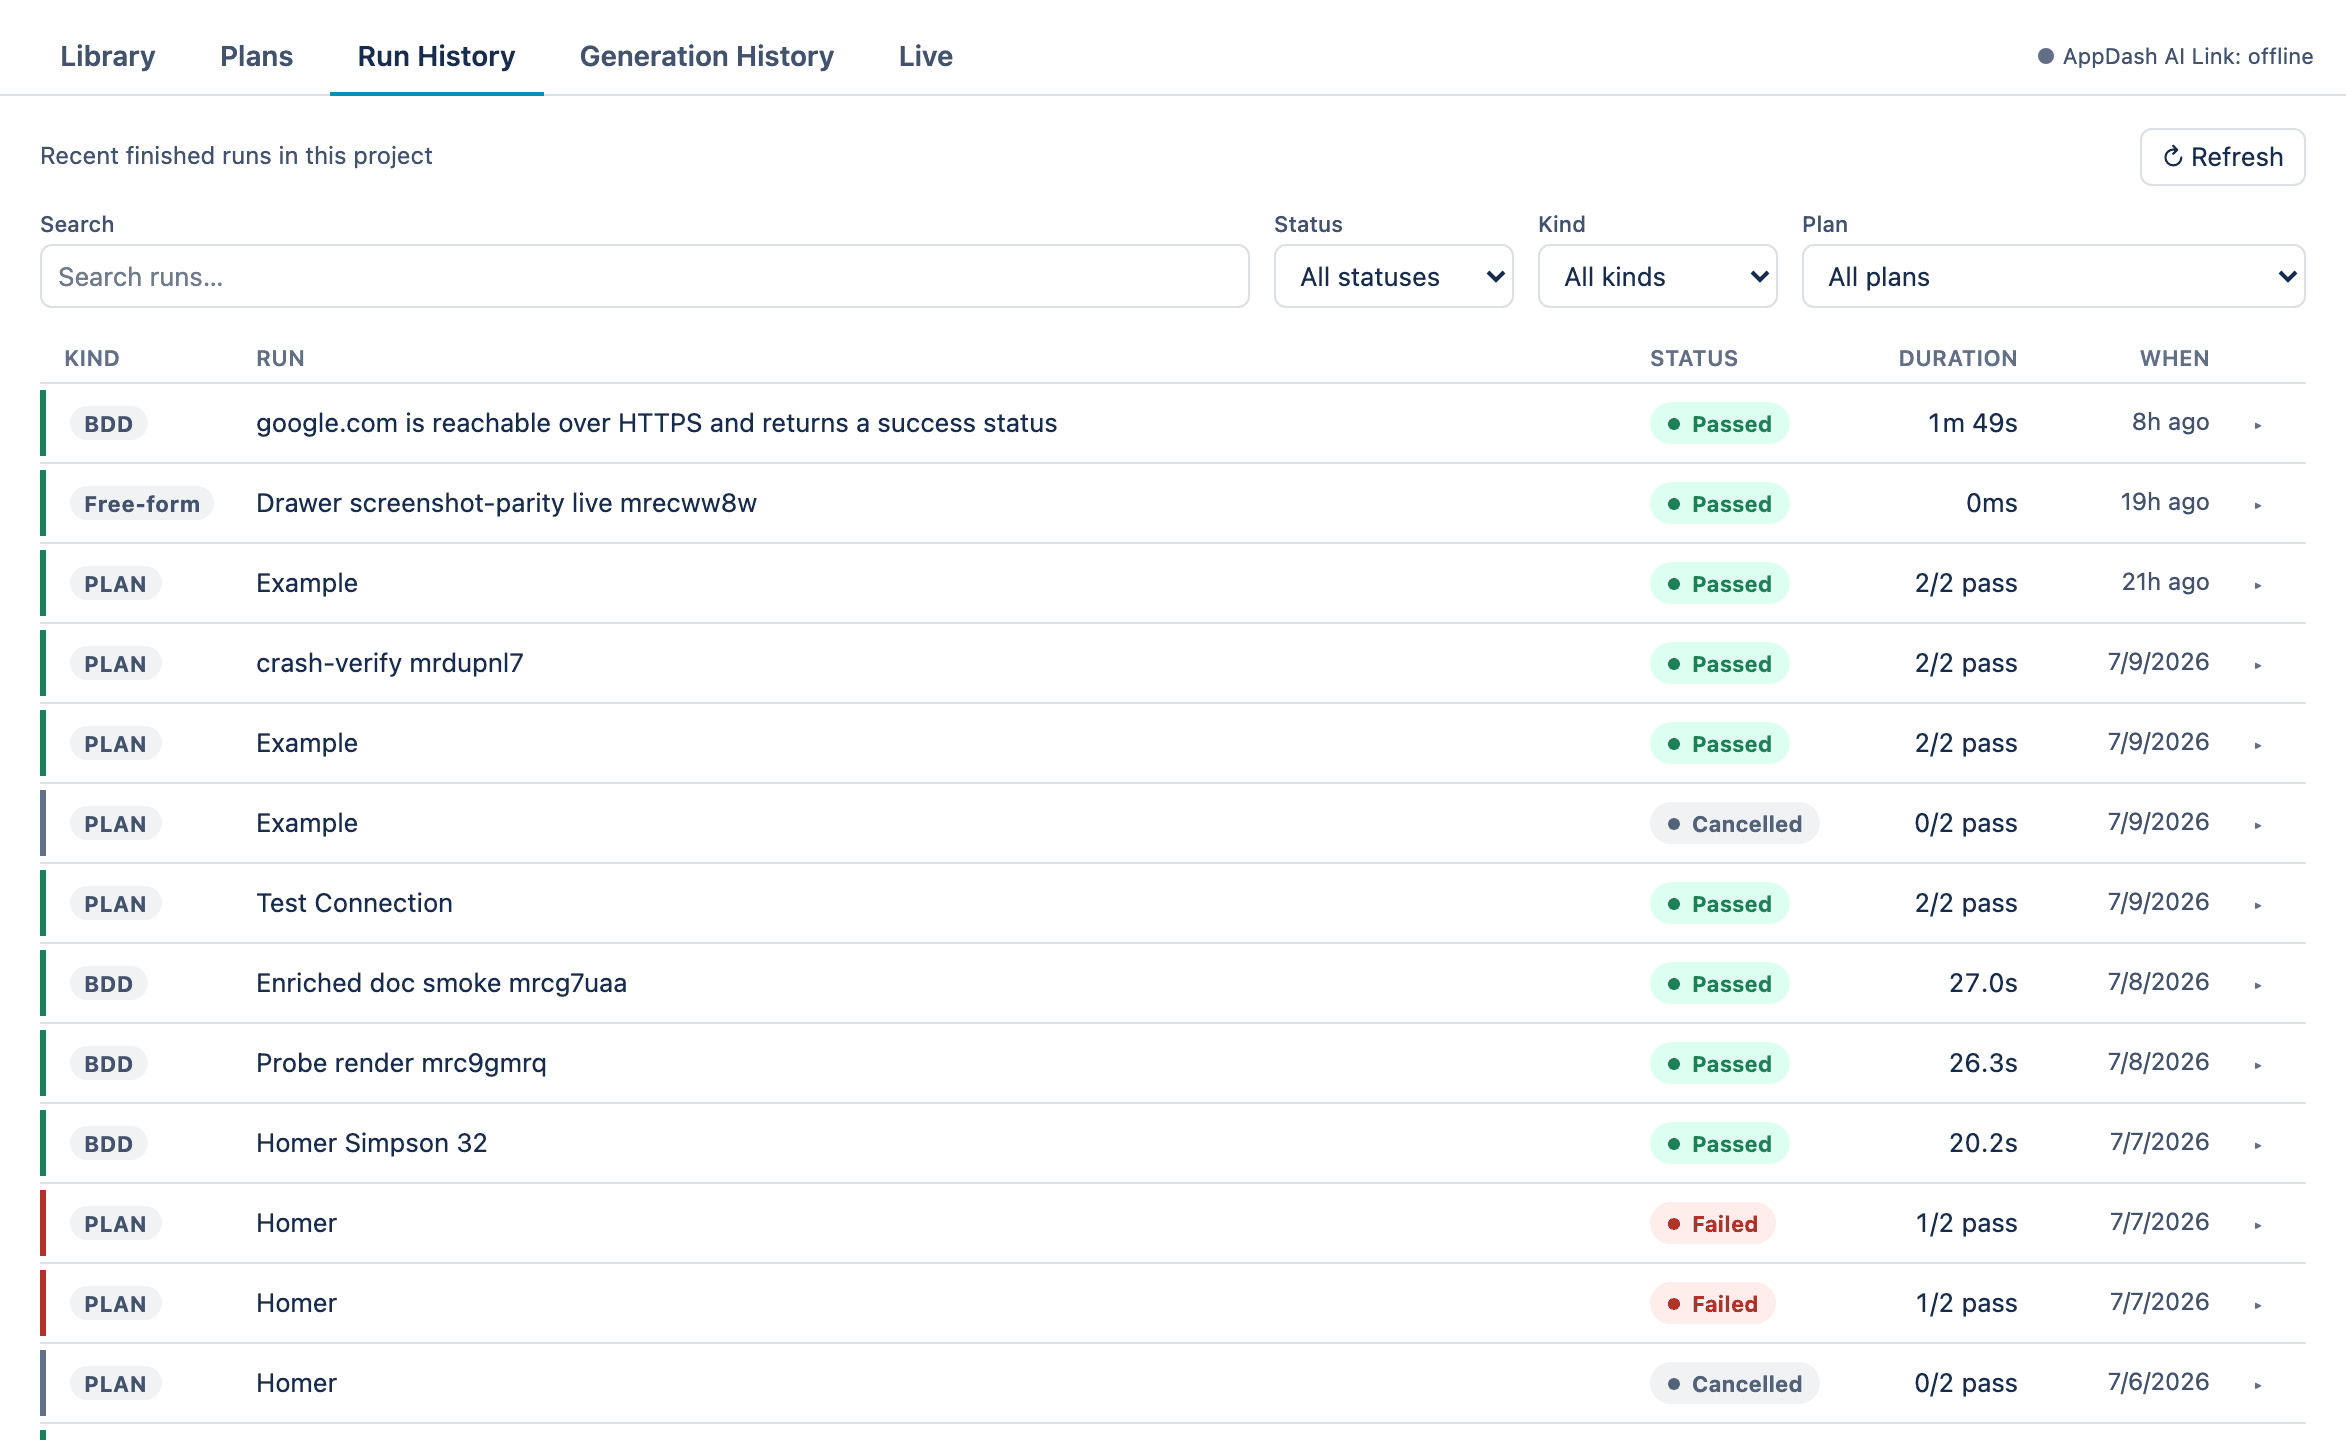Viewport: 2346px width, 1440px height.
Task: Click the 7/6/2026 date
Action: point(2158,1382)
